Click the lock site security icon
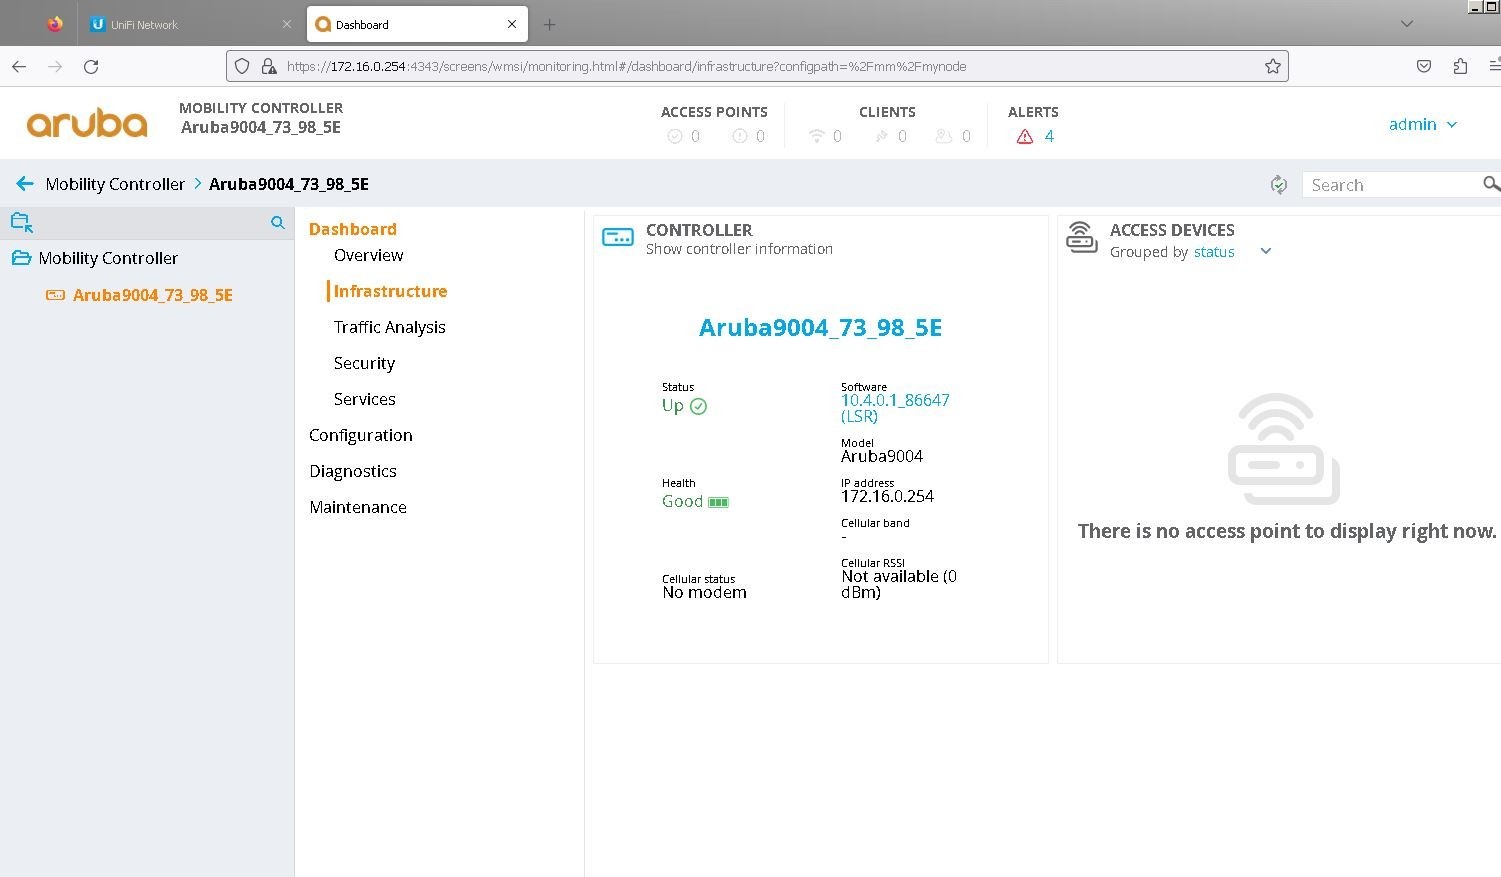 tap(268, 66)
